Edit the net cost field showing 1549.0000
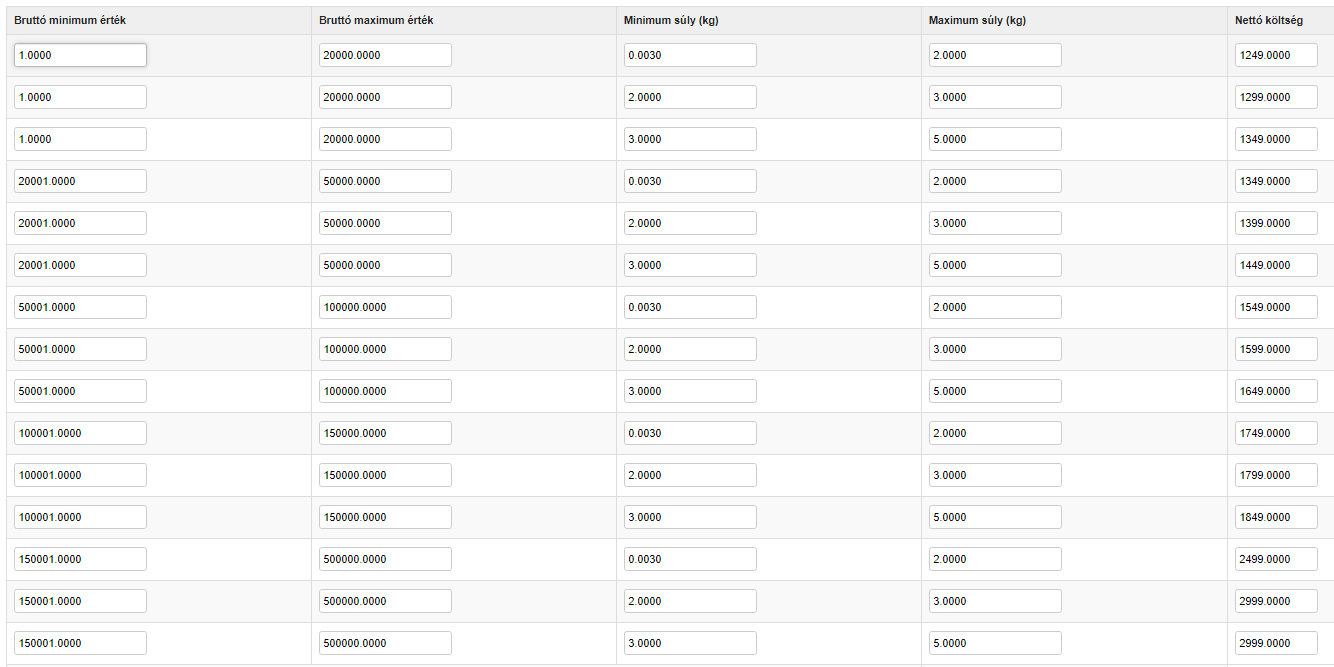The height and width of the screenshot is (667, 1334). [1276, 307]
